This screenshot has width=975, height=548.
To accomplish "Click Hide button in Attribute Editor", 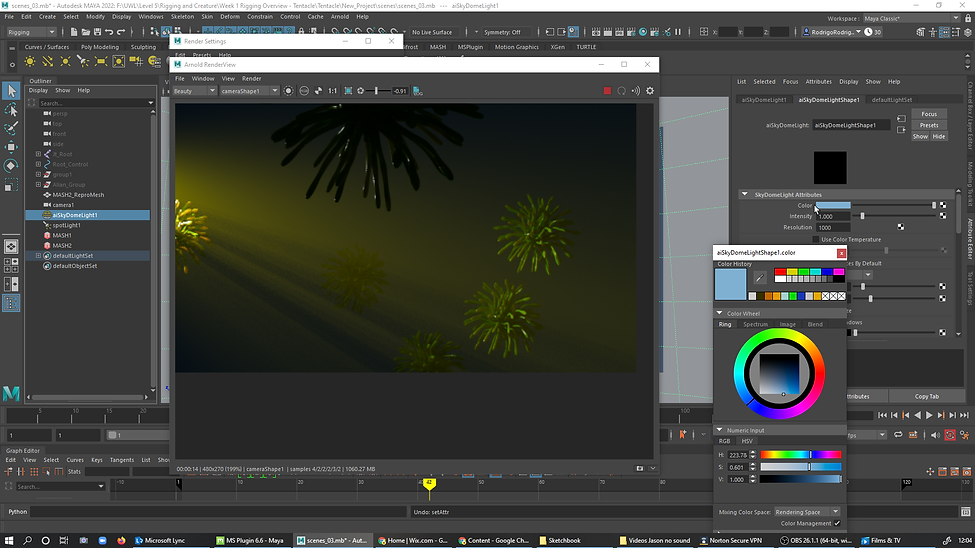I will pyautogui.click(x=938, y=136).
